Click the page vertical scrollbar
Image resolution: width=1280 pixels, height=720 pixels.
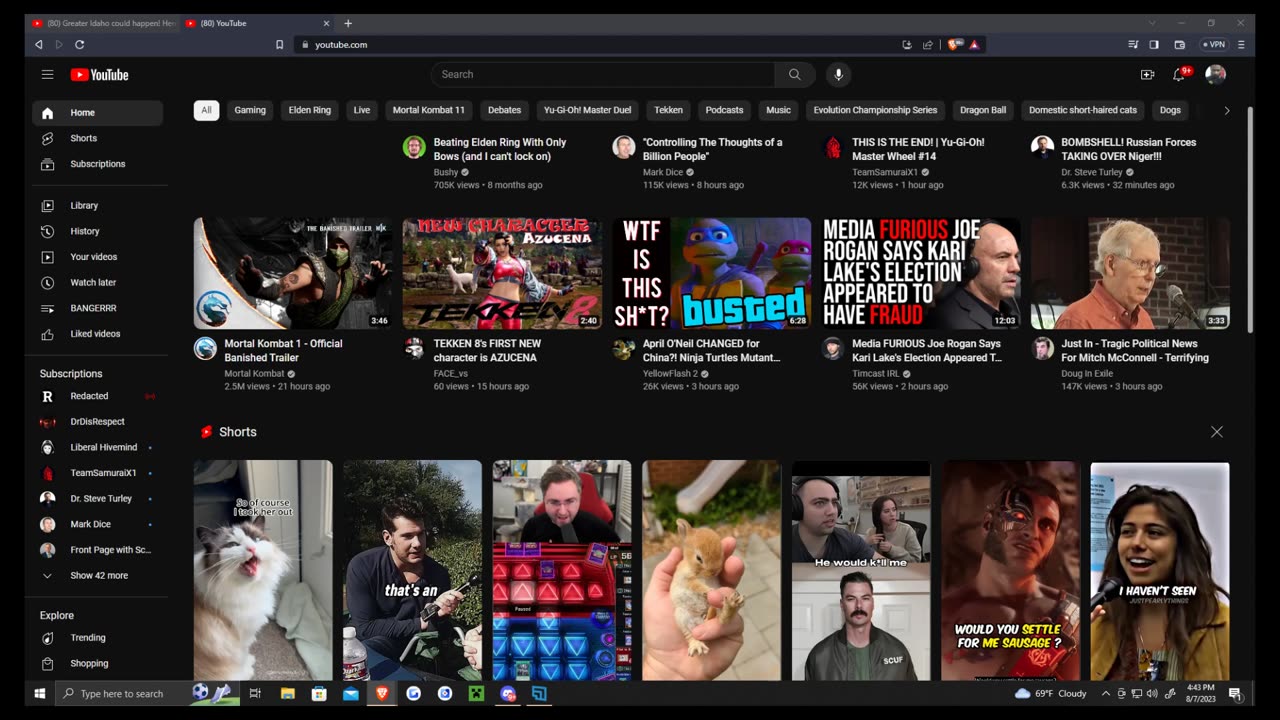pos(1250,220)
